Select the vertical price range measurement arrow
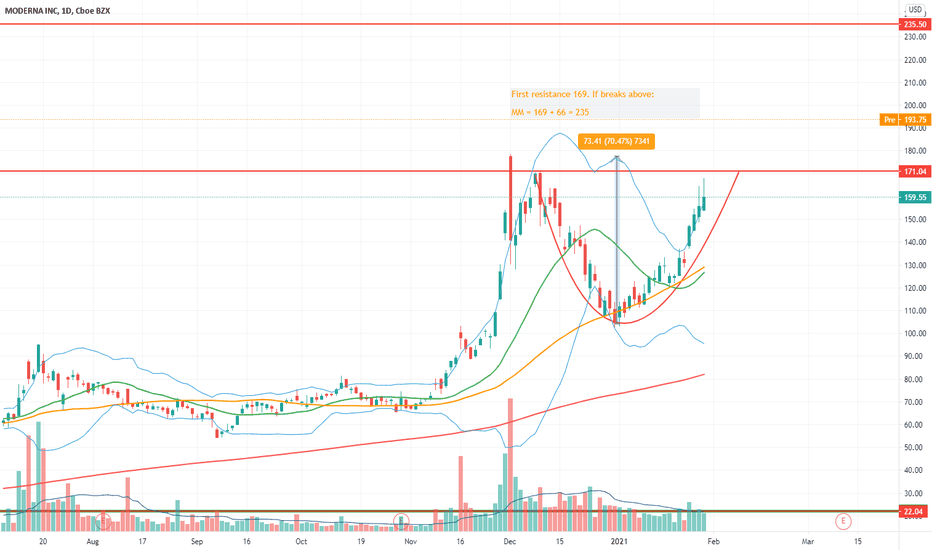The height and width of the screenshot is (550, 932). 617,240
